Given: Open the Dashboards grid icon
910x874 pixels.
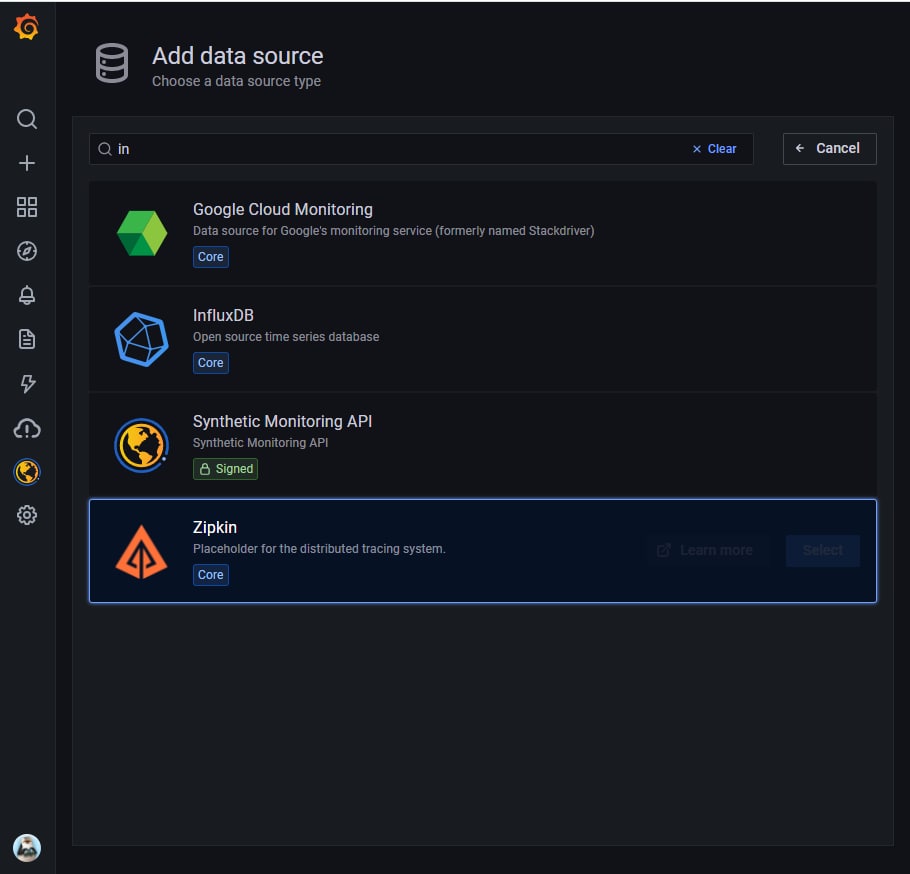Looking at the screenshot, I should (27, 207).
